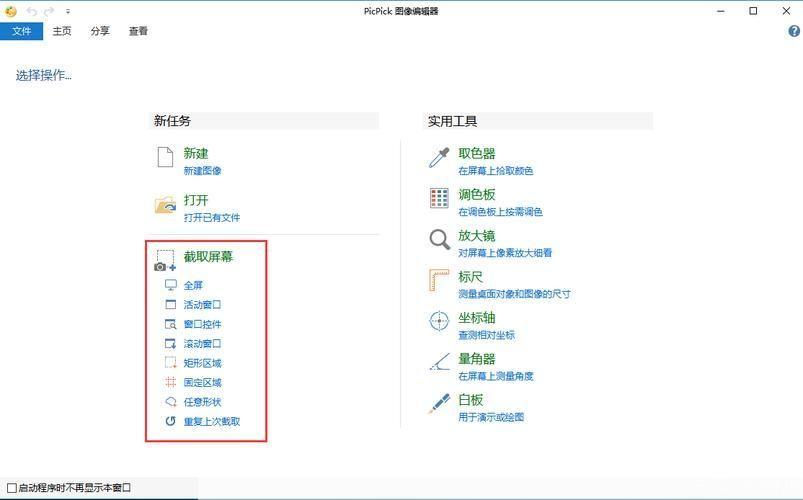
Task: Click the rectangular region capture icon
Action: [171, 363]
